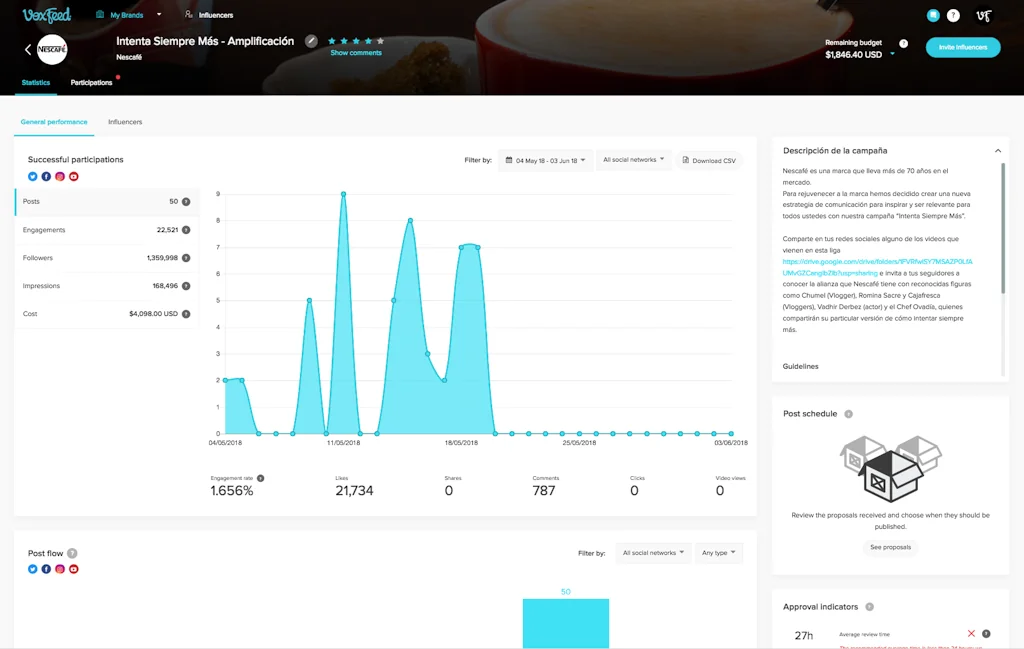Collapse the Descripción de la campaña panel

[x=998, y=150]
